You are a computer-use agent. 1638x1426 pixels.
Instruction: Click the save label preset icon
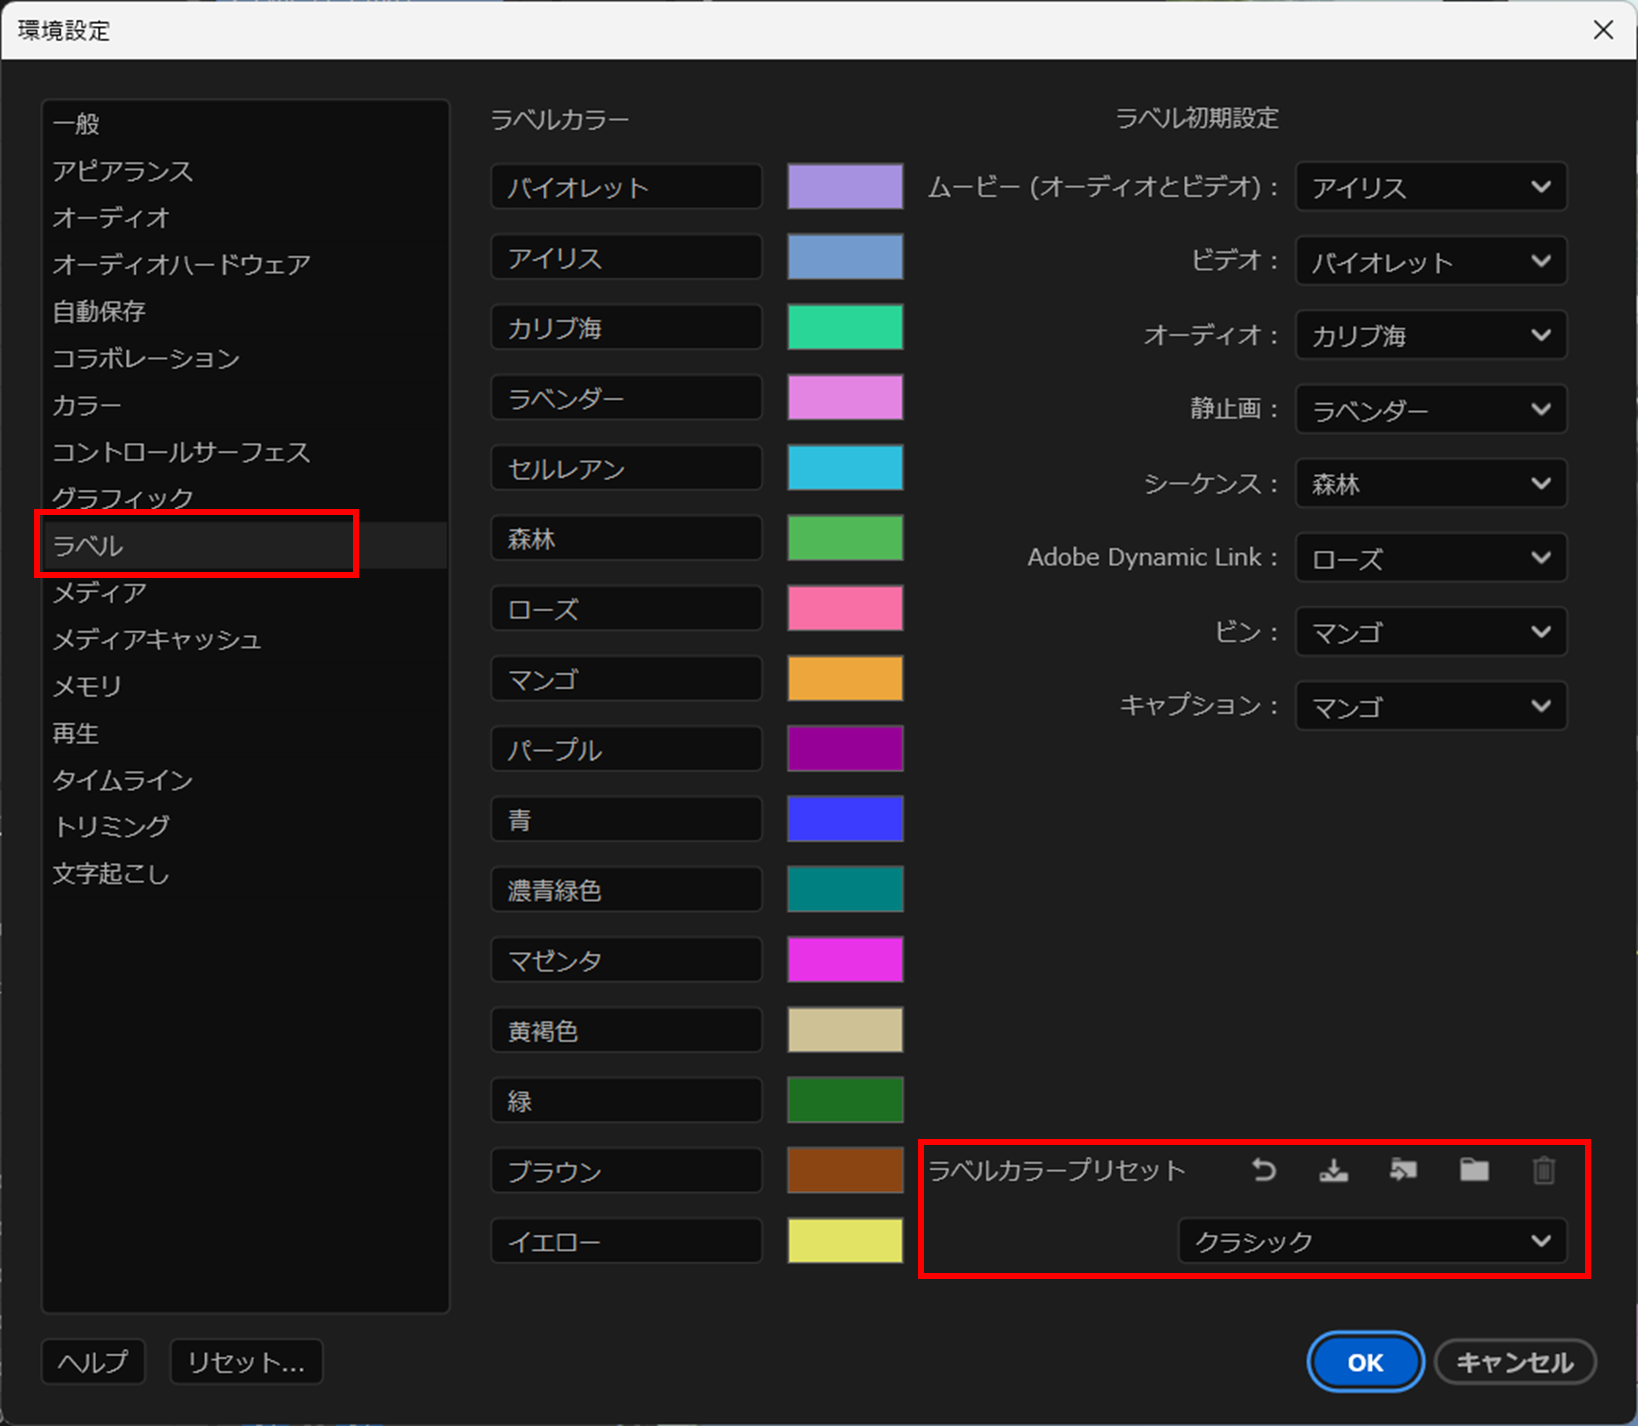(1332, 1170)
